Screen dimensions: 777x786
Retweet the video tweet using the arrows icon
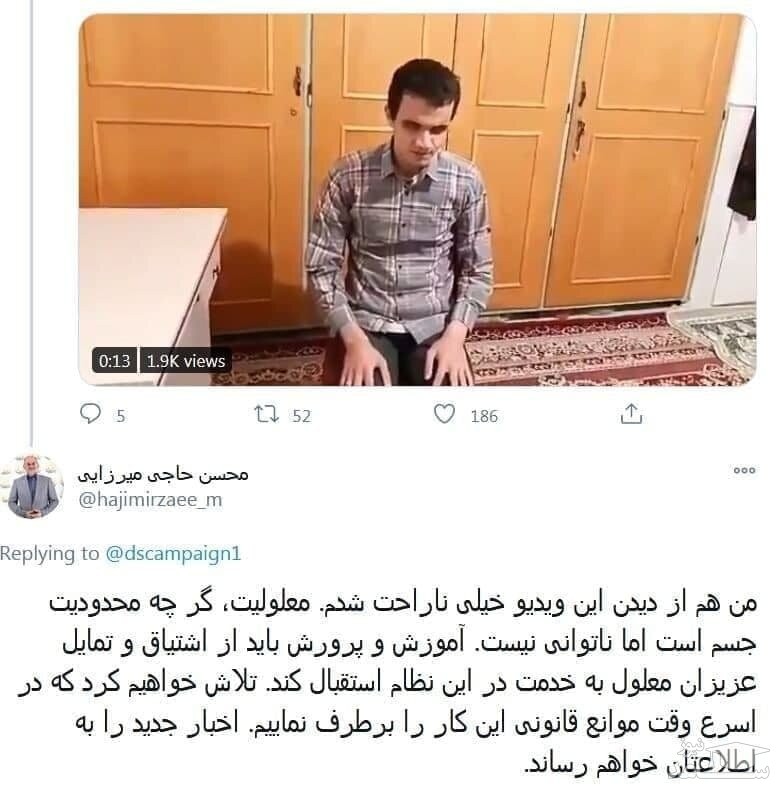click(266, 414)
